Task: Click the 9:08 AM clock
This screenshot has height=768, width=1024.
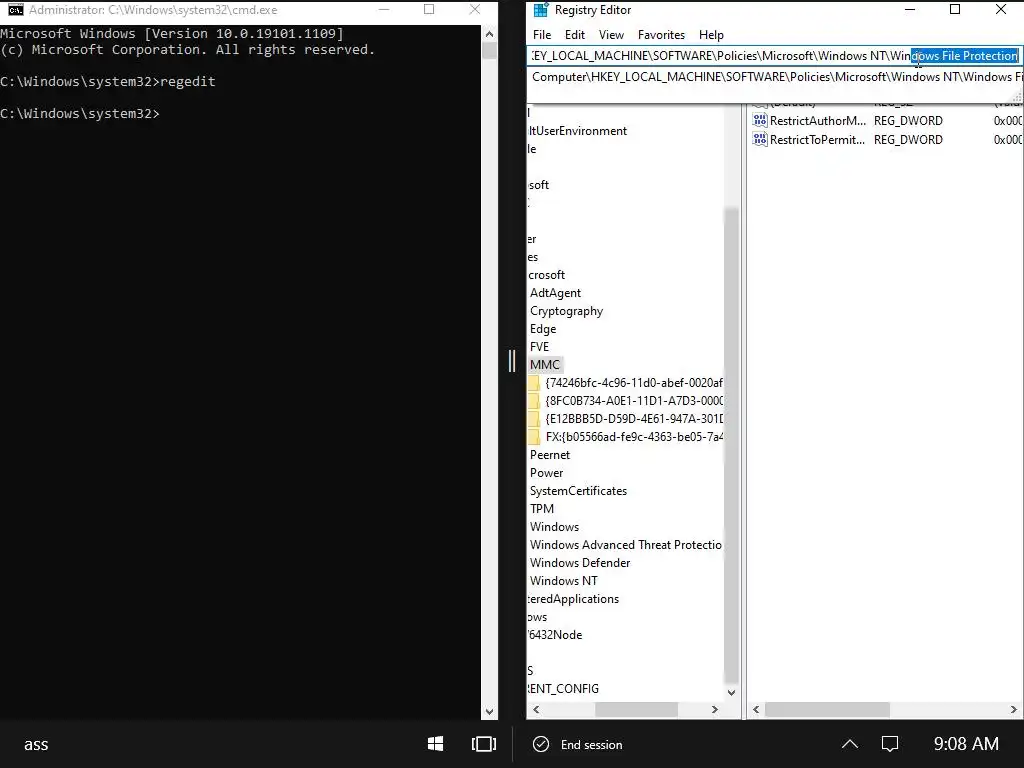Action: (x=966, y=744)
